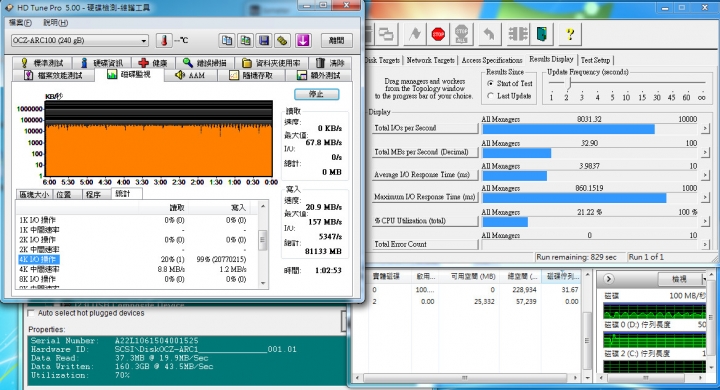
Task: Open the 標準測試 benchmark tab with bulb icon
Action: (x=43, y=63)
